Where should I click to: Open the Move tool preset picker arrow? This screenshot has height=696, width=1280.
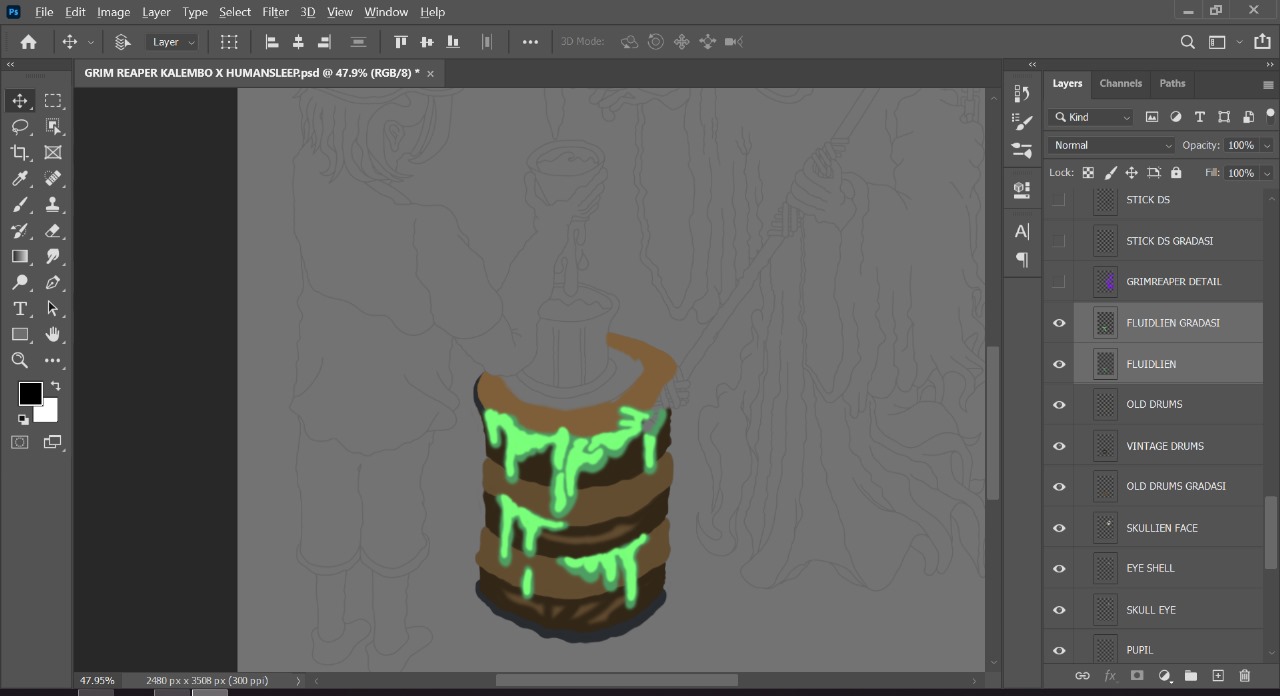91,42
